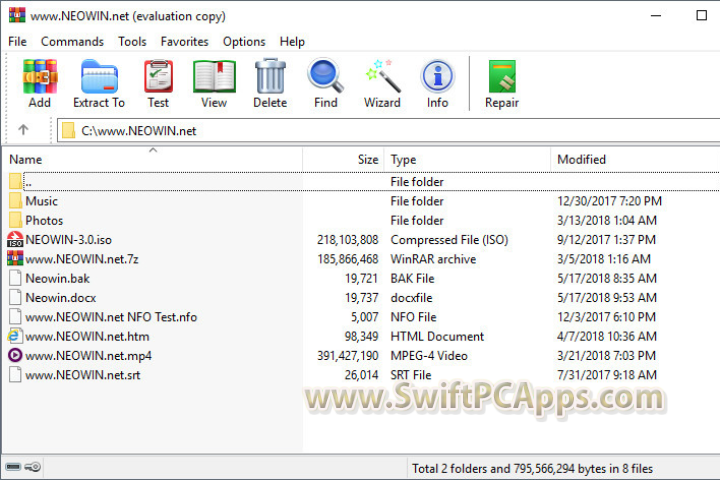Click size value 218,103,808

[x=348, y=240]
